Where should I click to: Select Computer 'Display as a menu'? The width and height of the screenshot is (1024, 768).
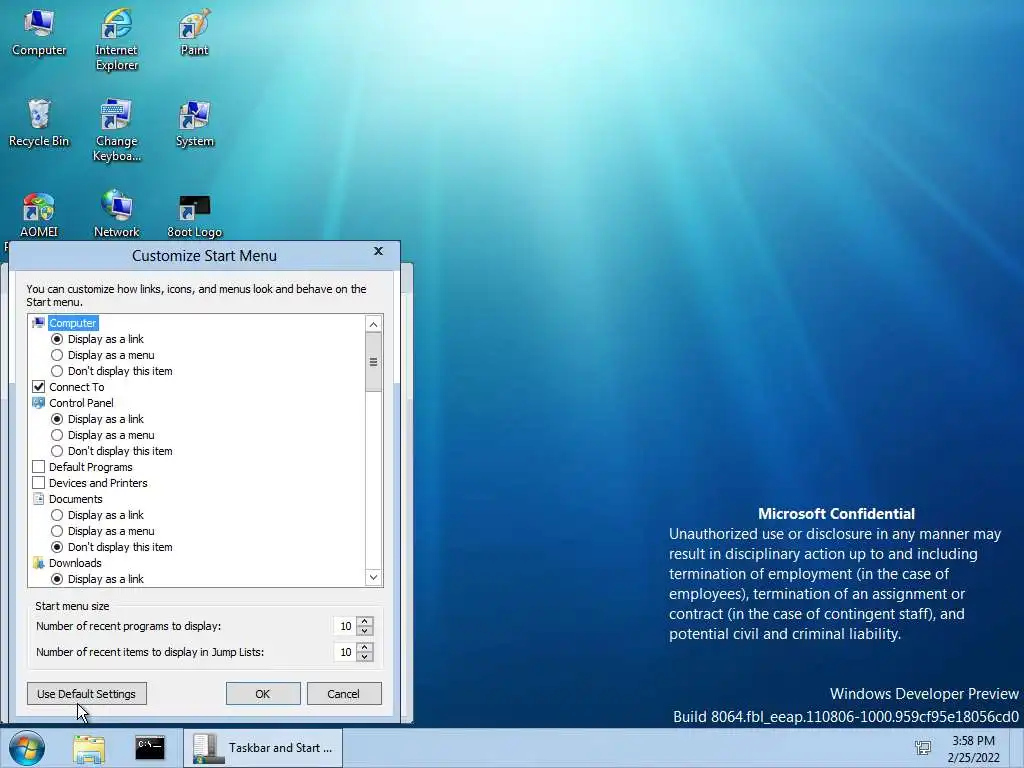point(57,355)
